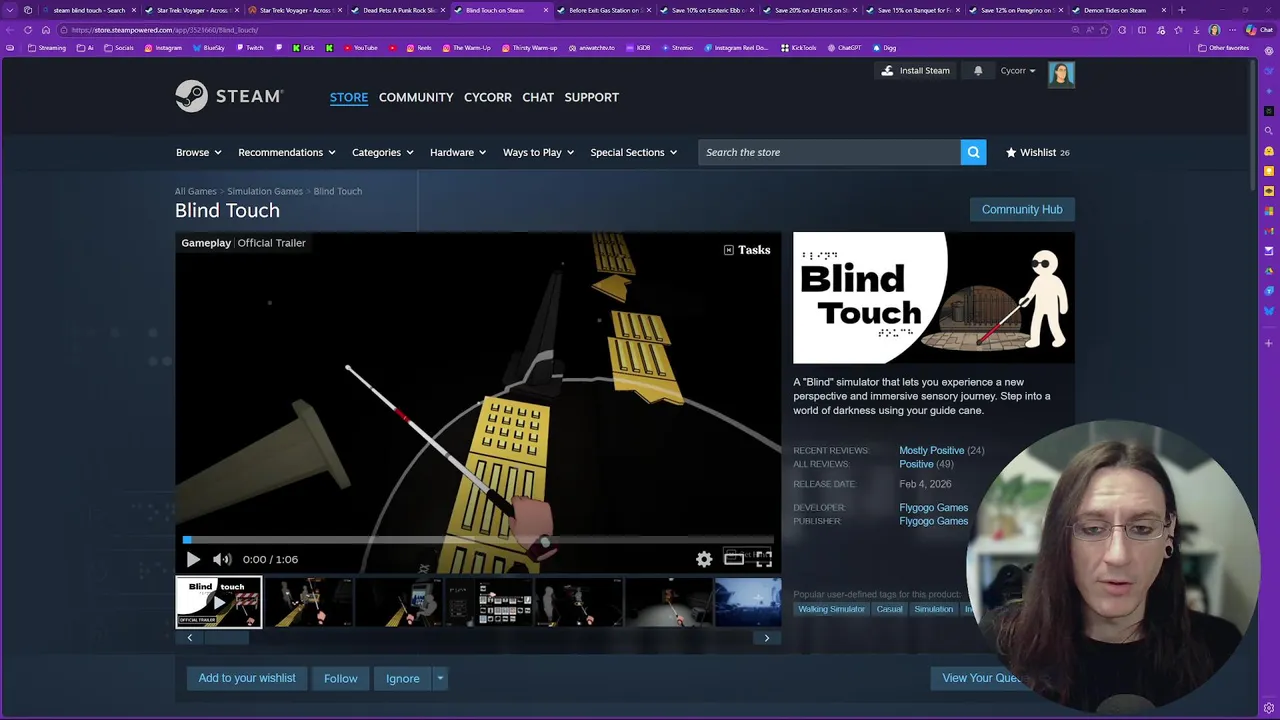
Task: Select the official trailer thumbnail
Action: [218, 602]
